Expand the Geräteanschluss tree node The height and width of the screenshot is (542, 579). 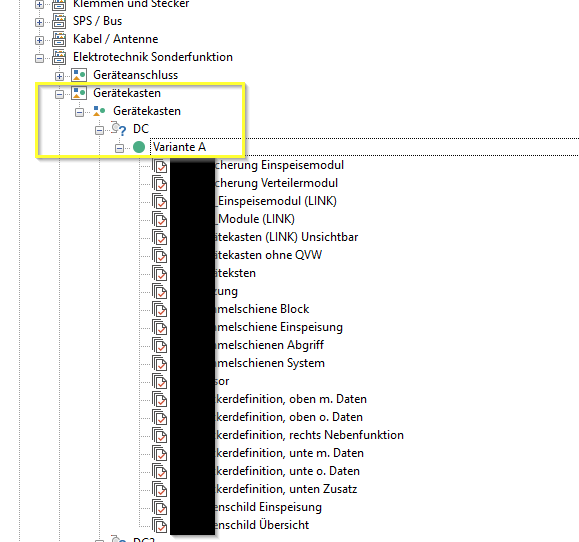coord(59,76)
